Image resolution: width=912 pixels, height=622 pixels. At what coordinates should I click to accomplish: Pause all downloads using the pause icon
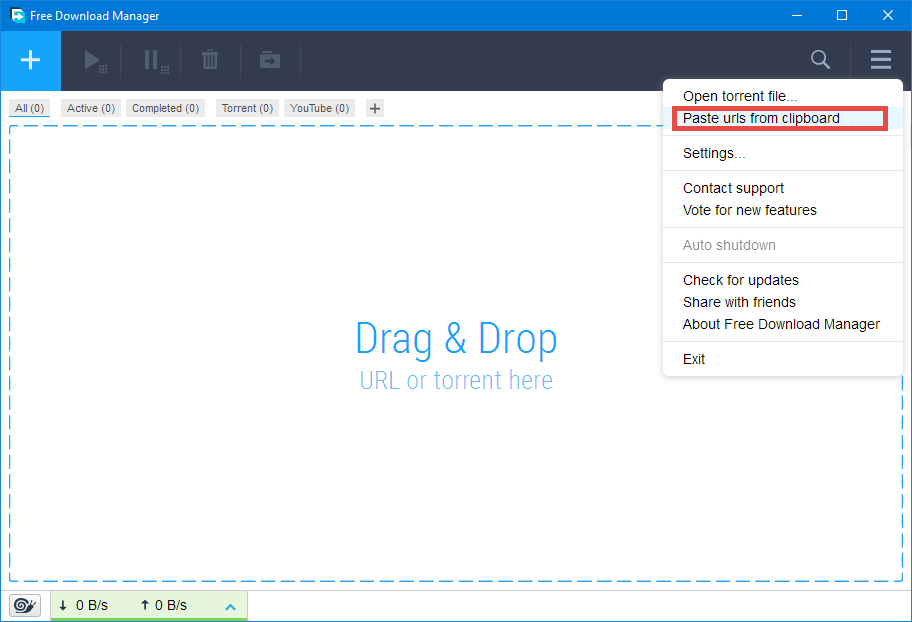coord(156,61)
